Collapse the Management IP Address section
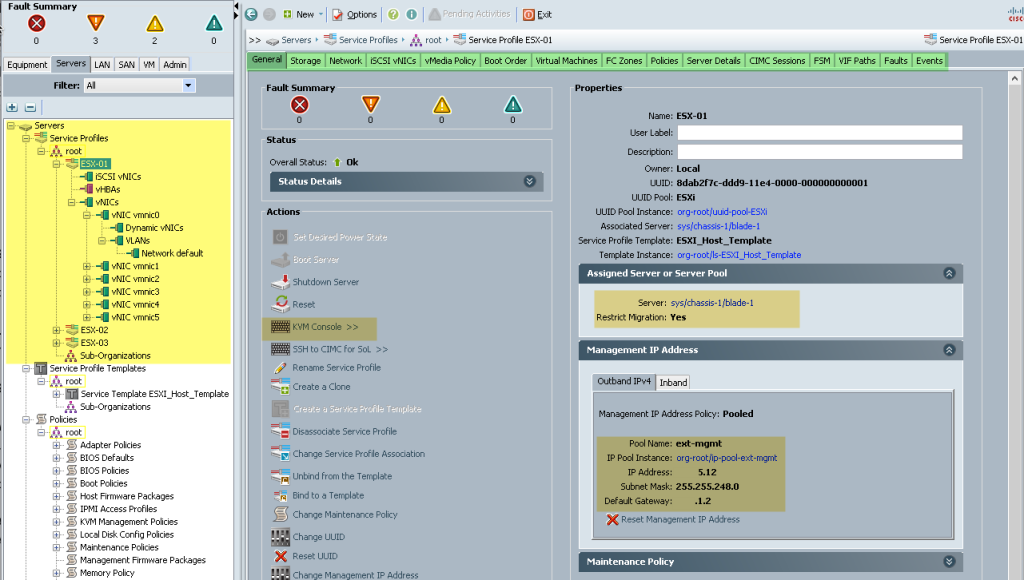This screenshot has width=1024, height=580. 949,349
